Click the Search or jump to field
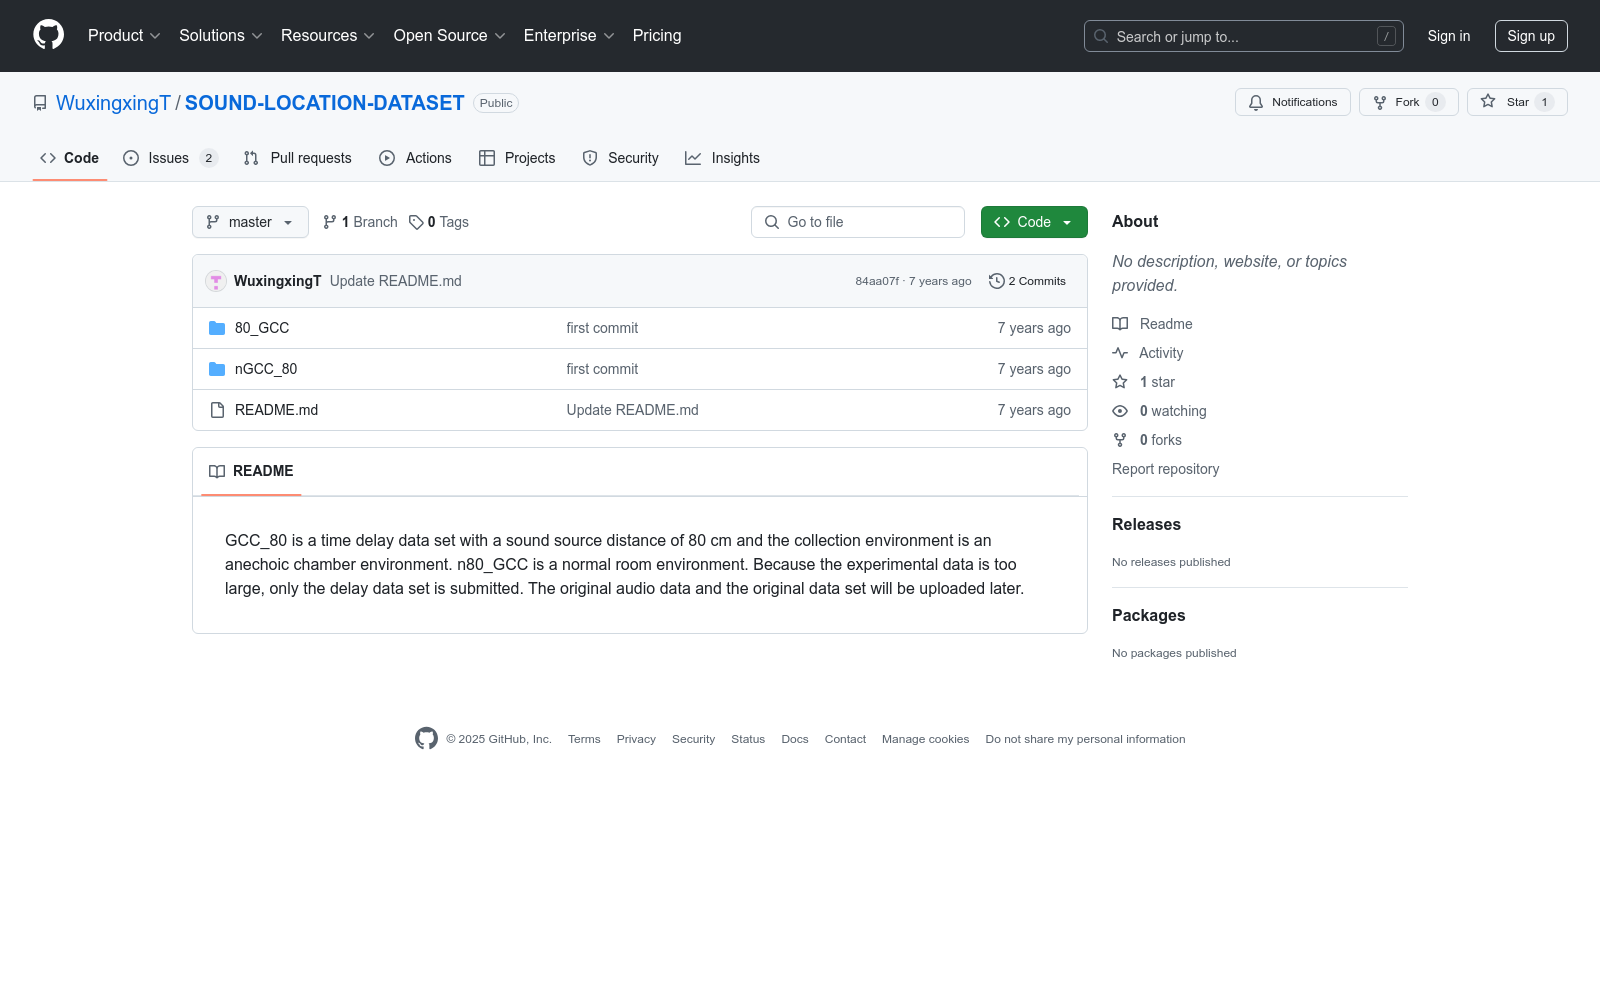Screen dimensions: 1600x1000 pos(1244,36)
